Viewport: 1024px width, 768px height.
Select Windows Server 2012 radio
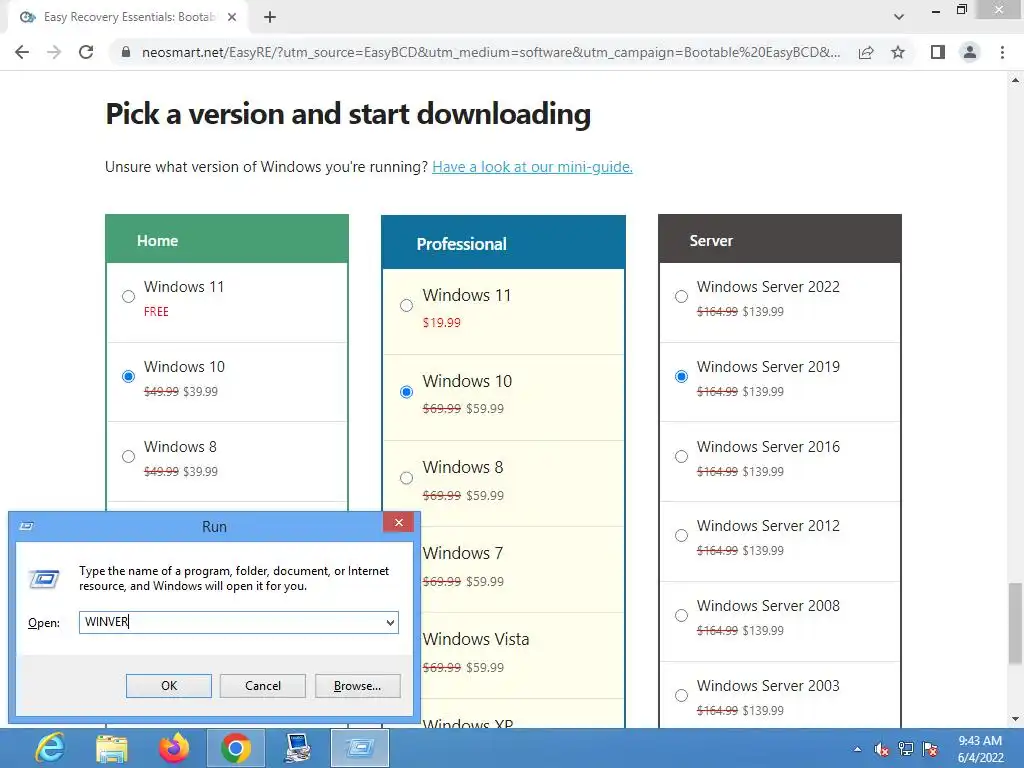pos(681,536)
